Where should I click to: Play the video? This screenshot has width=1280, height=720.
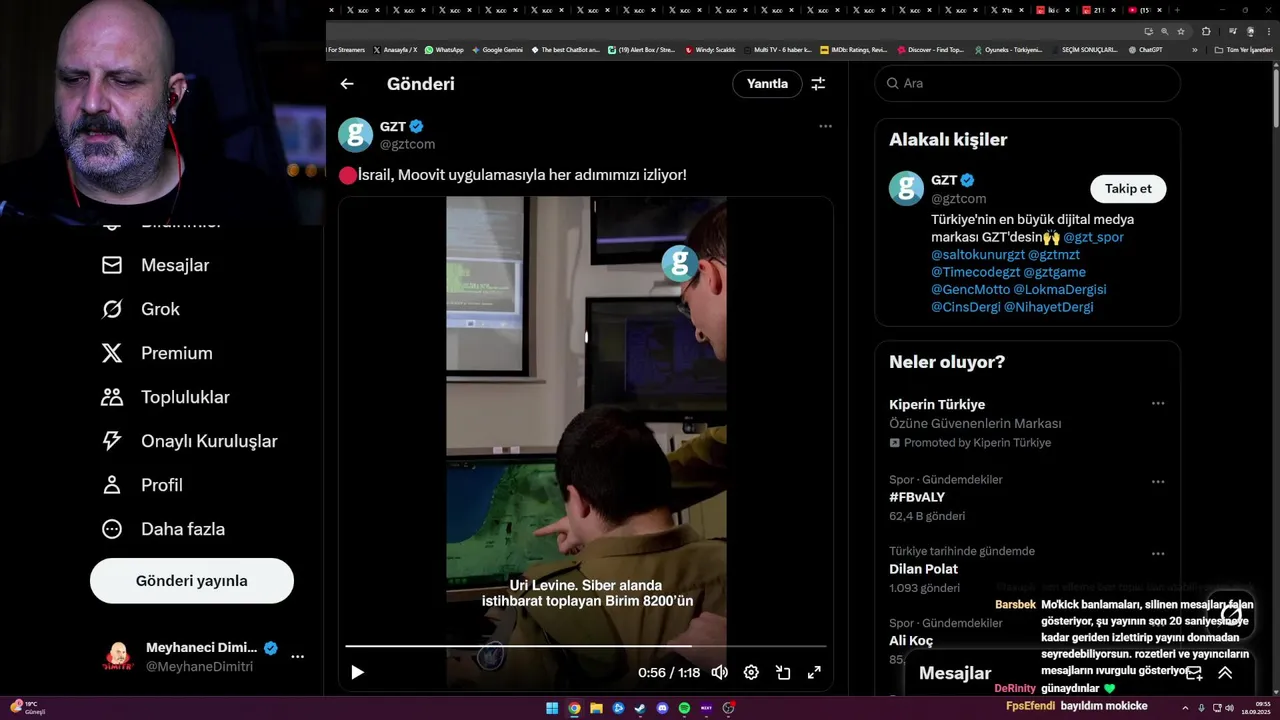(x=357, y=672)
